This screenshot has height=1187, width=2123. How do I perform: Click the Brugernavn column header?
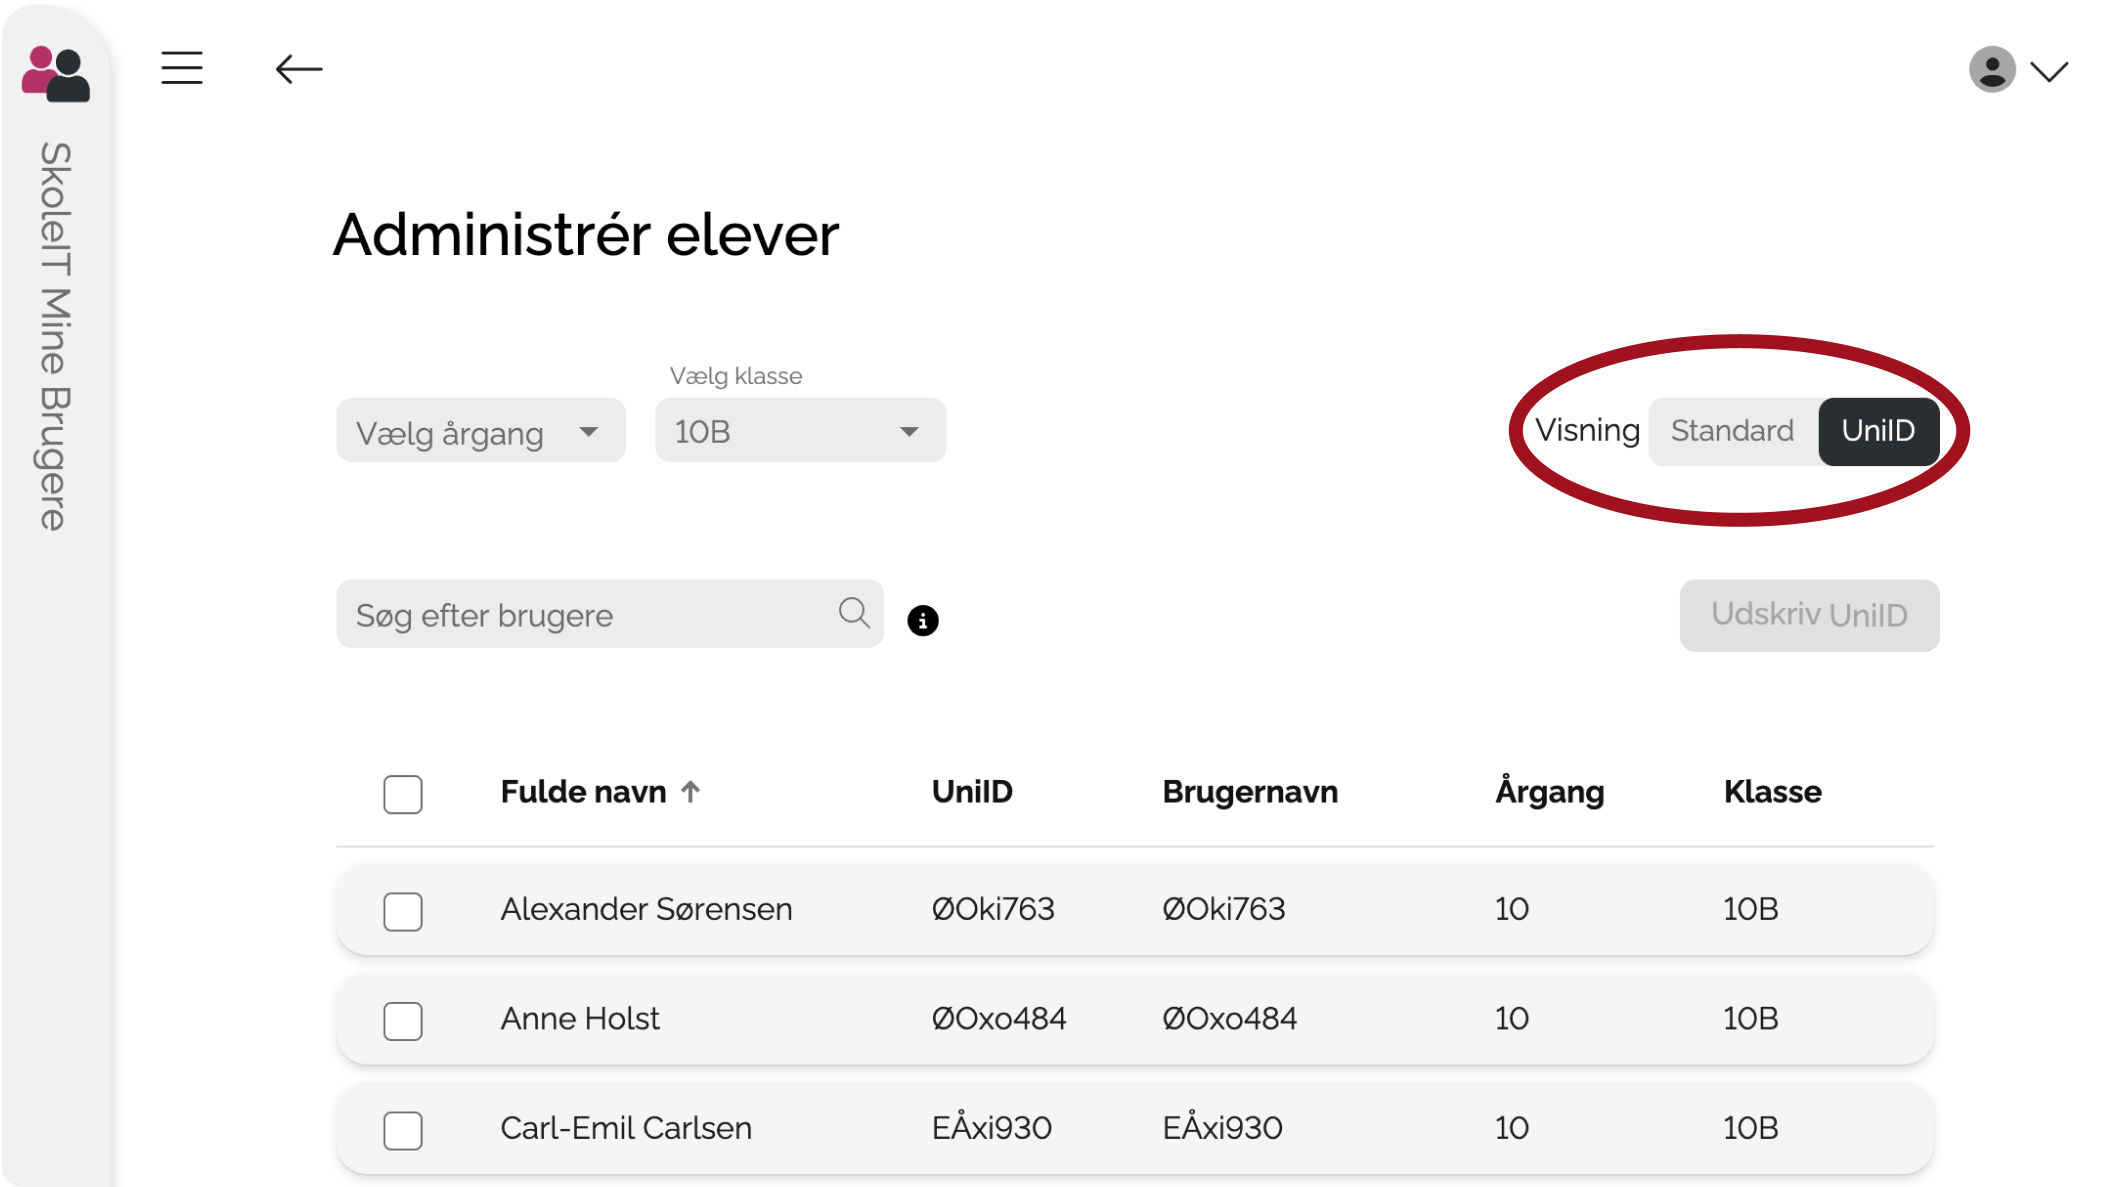1249,792
